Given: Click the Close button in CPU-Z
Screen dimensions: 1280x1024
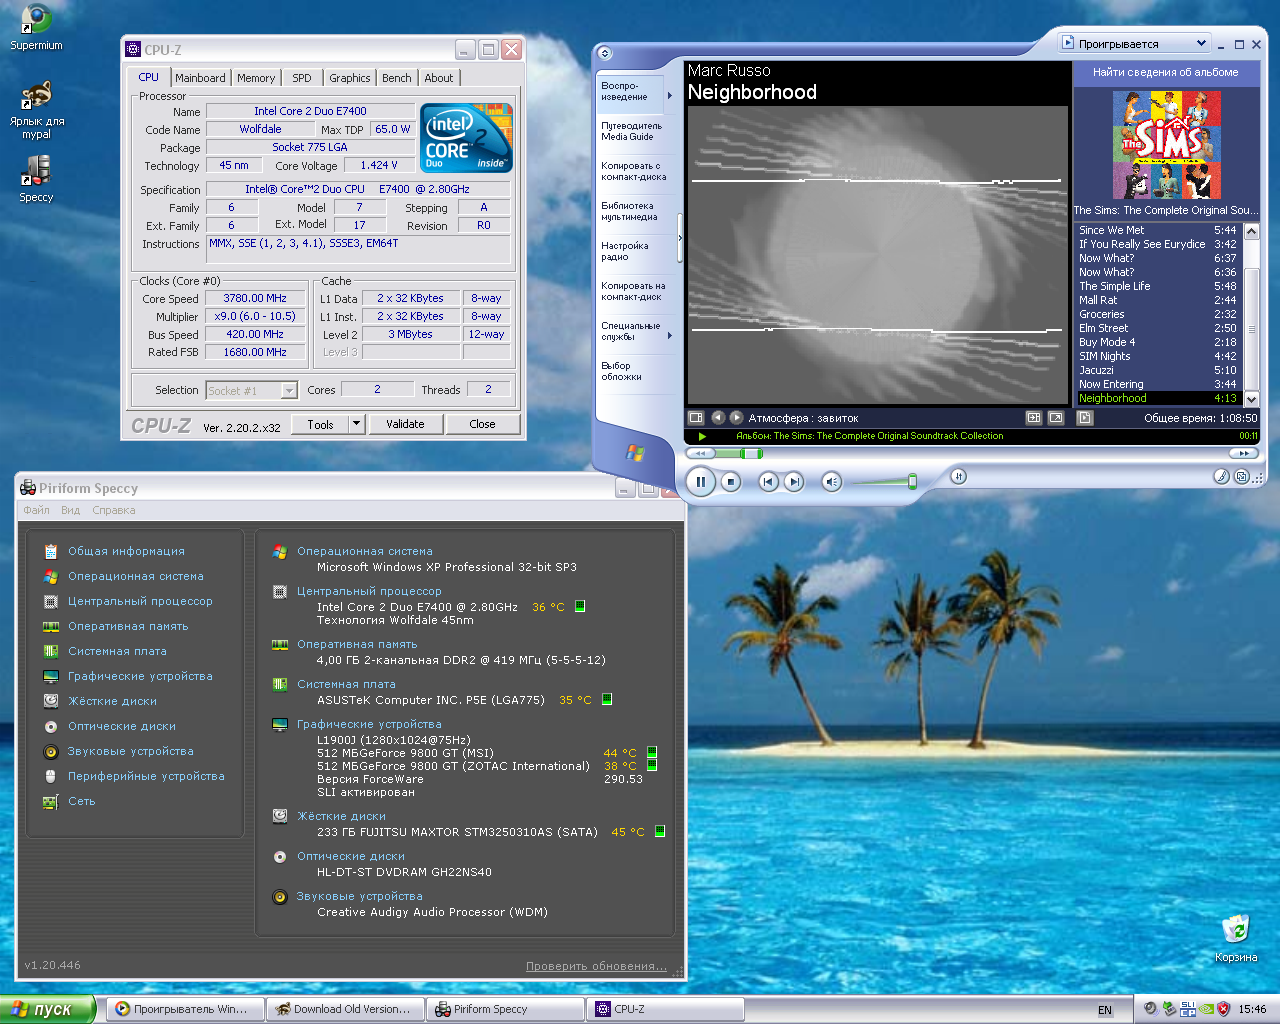Looking at the screenshot, I should click(x=482, y=424).
